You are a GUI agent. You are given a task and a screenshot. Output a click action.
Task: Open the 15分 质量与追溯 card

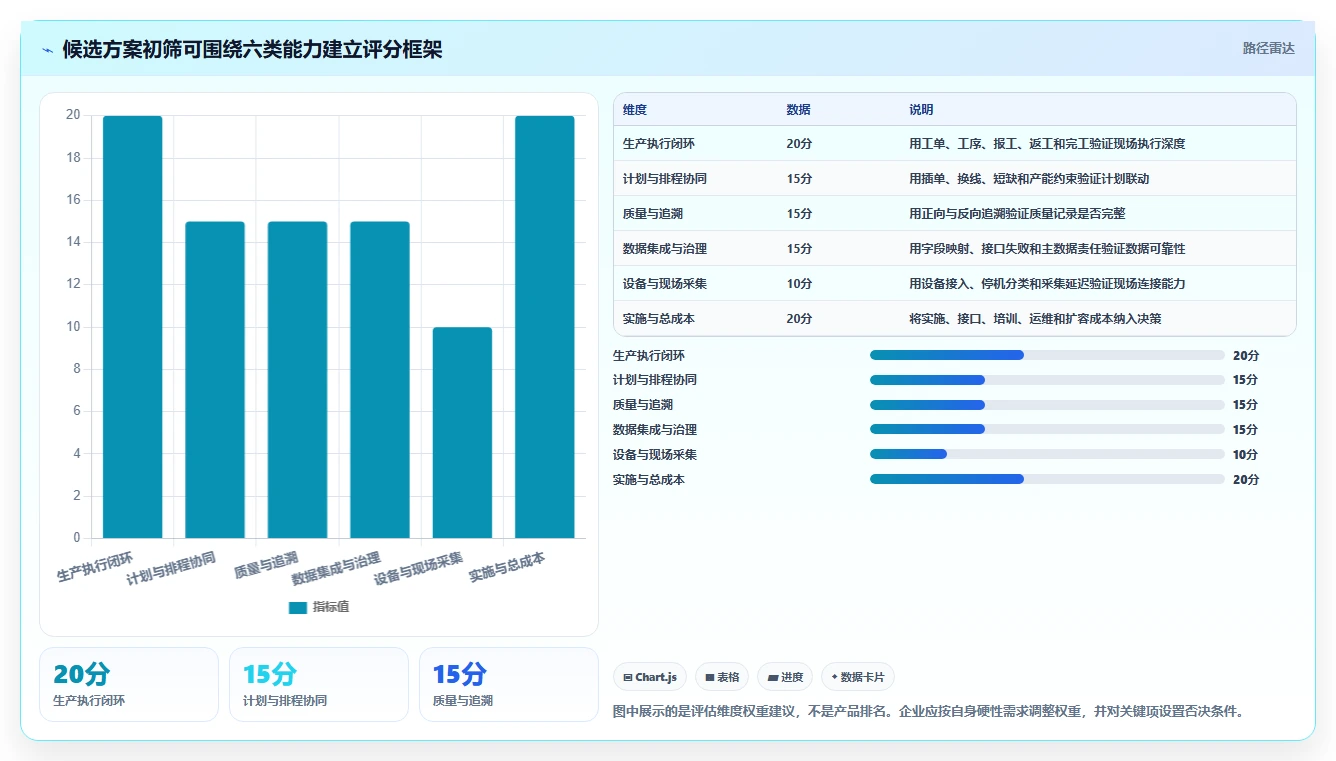pyautogui.click(x=509, y=684)
